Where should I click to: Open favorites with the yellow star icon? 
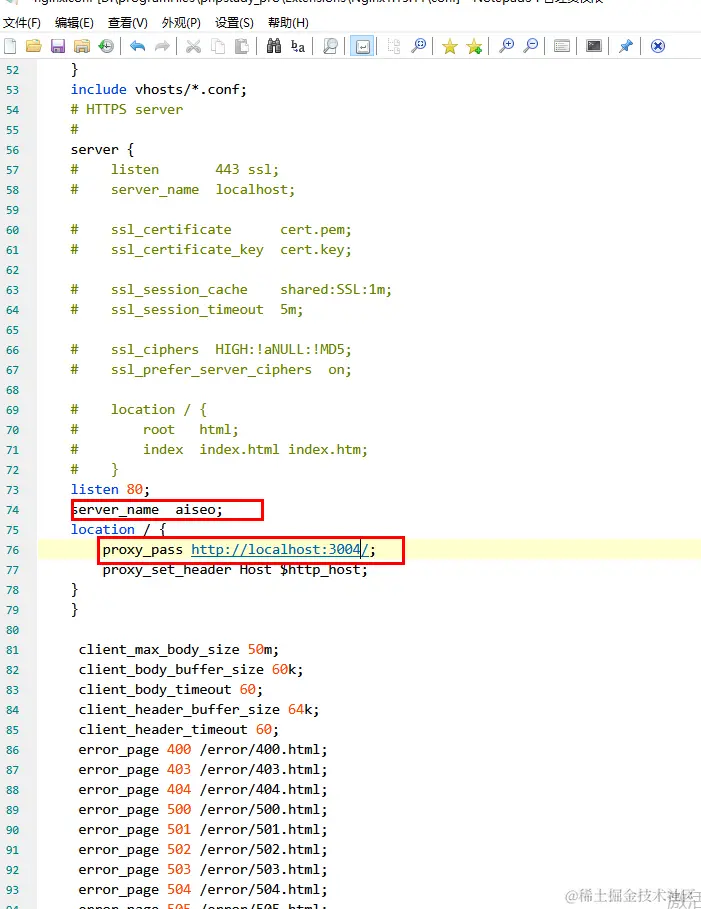click(449, 46)
